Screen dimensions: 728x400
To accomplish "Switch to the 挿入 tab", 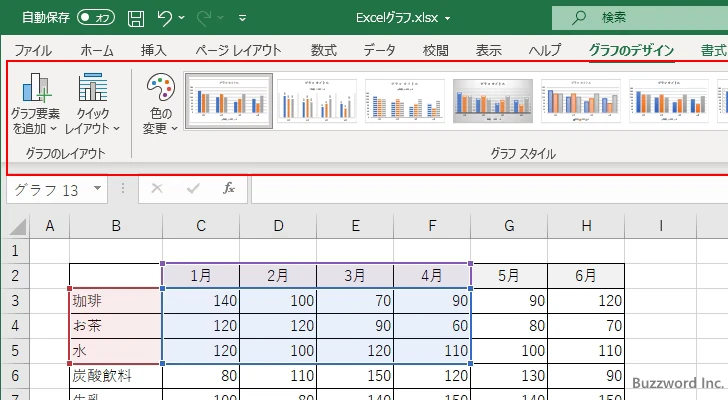I will click(154, 50).
